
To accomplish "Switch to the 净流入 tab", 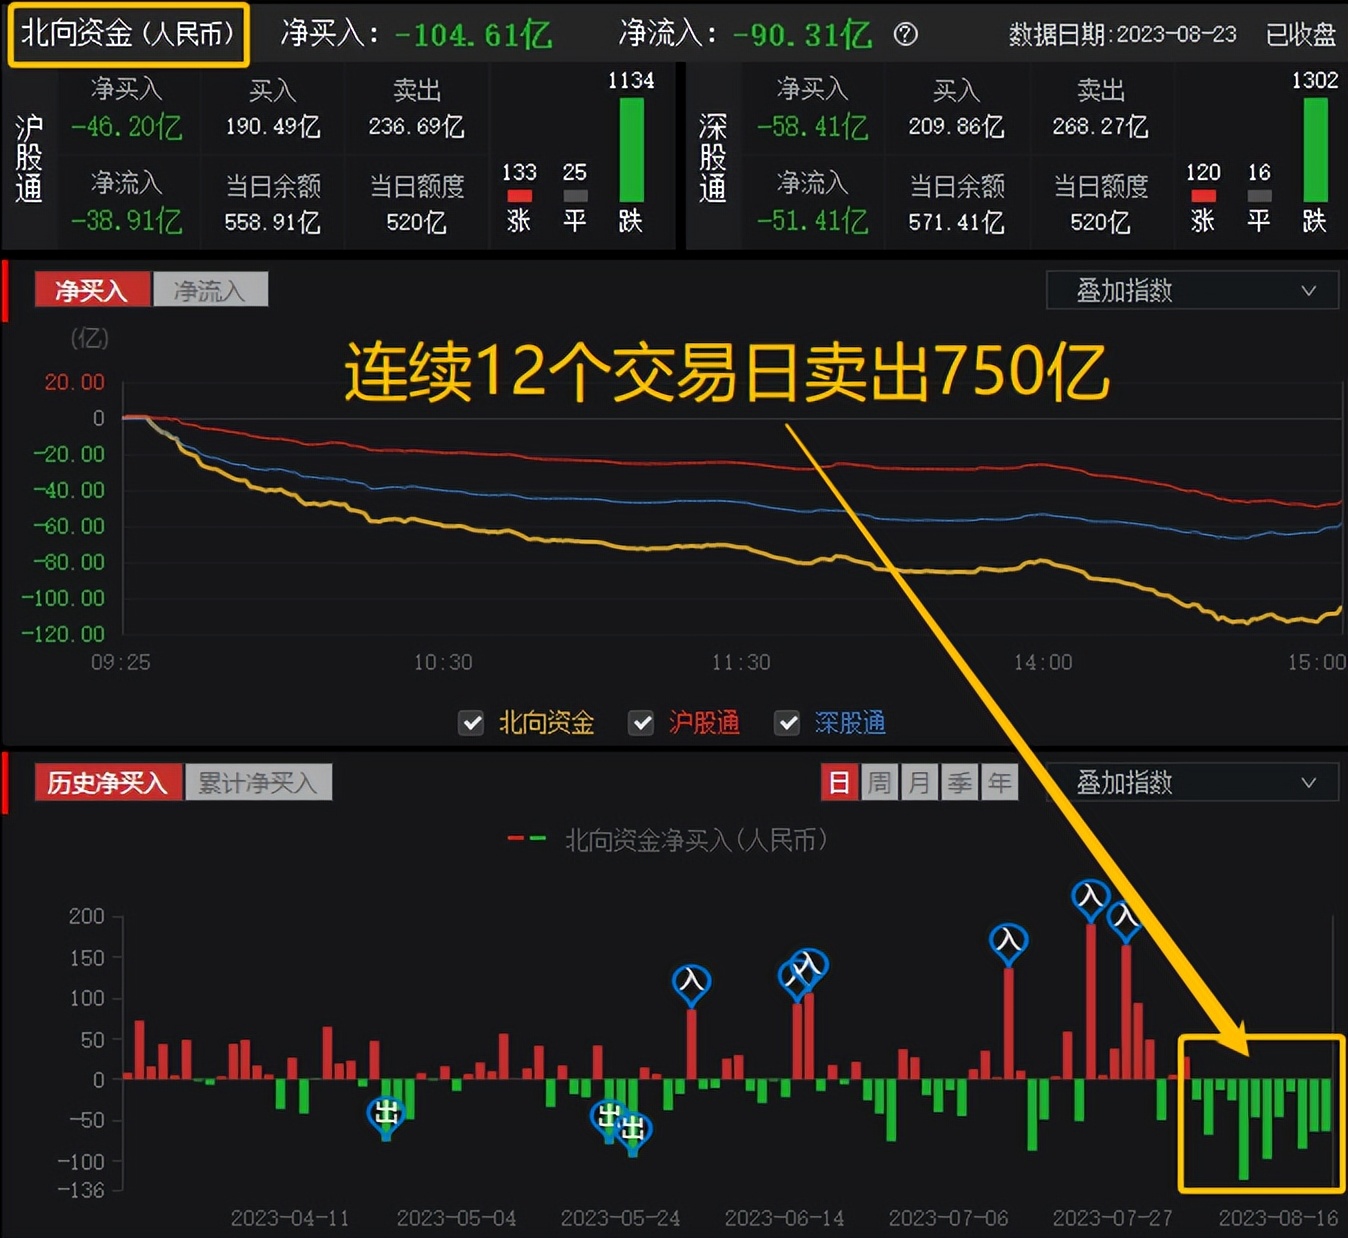I will pos(211,288).
